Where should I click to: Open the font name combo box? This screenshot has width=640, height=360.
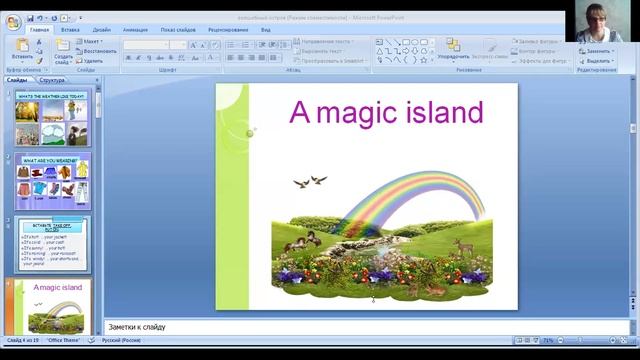146,45
